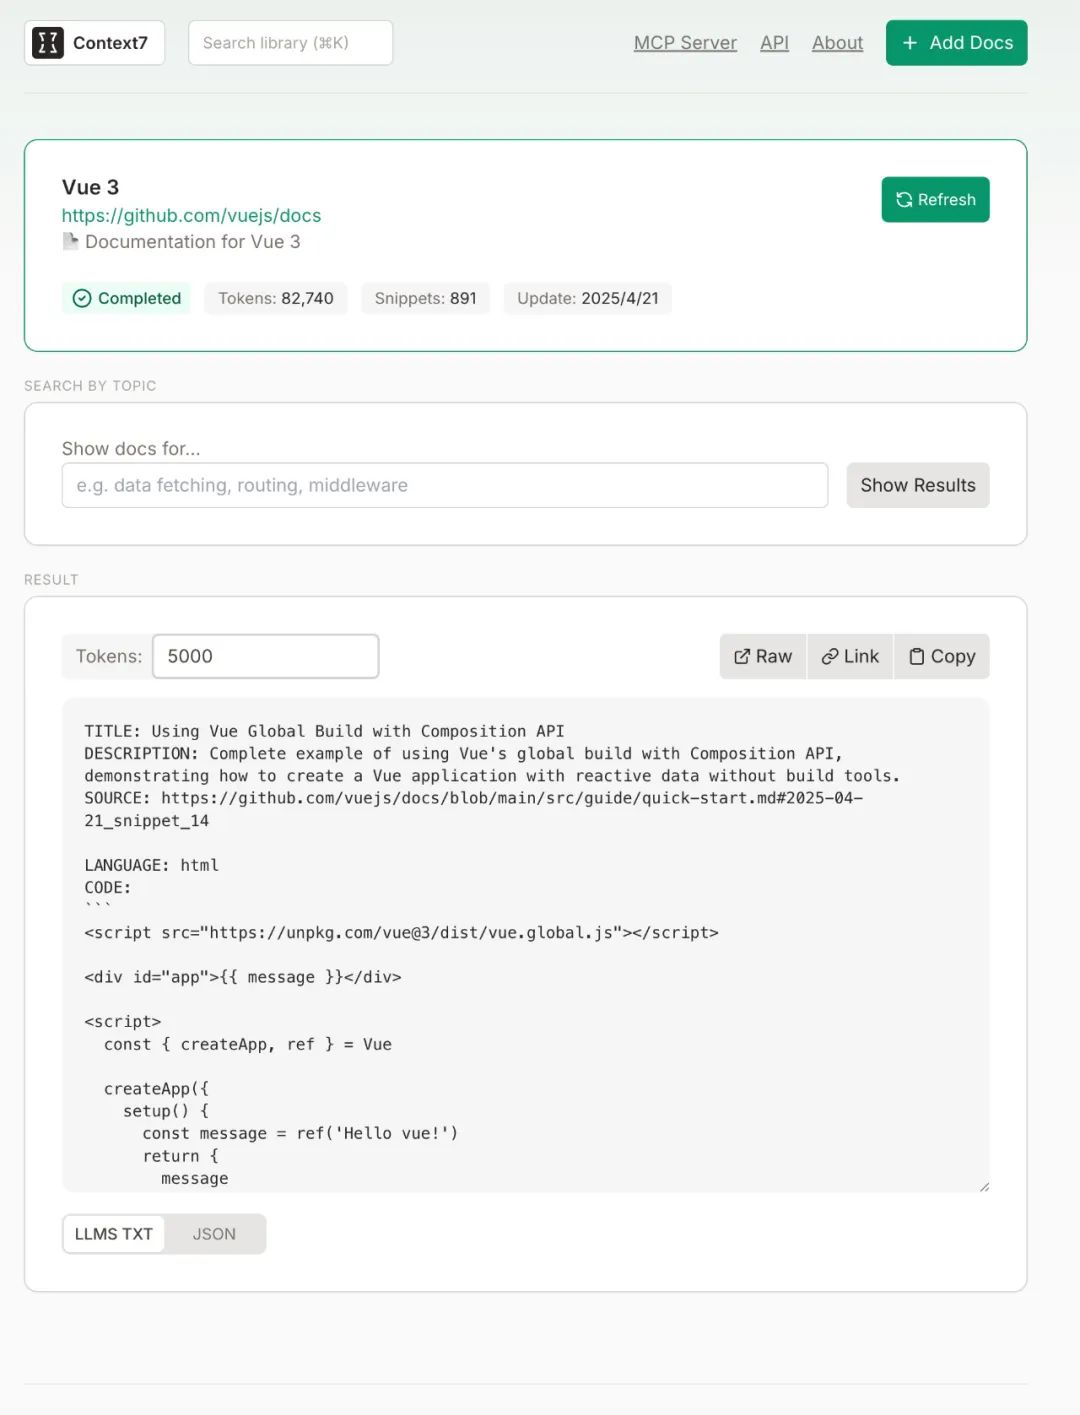Focus the Show docs for topic input
The image size is (1080, 1415).
(445, 485)
